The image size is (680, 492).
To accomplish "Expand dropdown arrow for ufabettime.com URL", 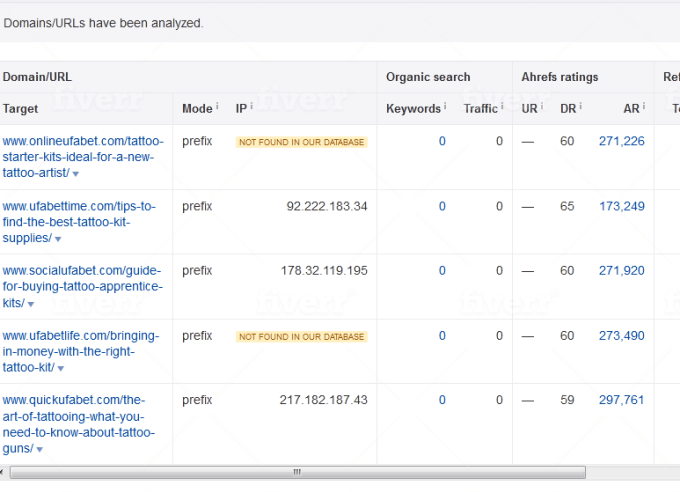I will (58, 240).
